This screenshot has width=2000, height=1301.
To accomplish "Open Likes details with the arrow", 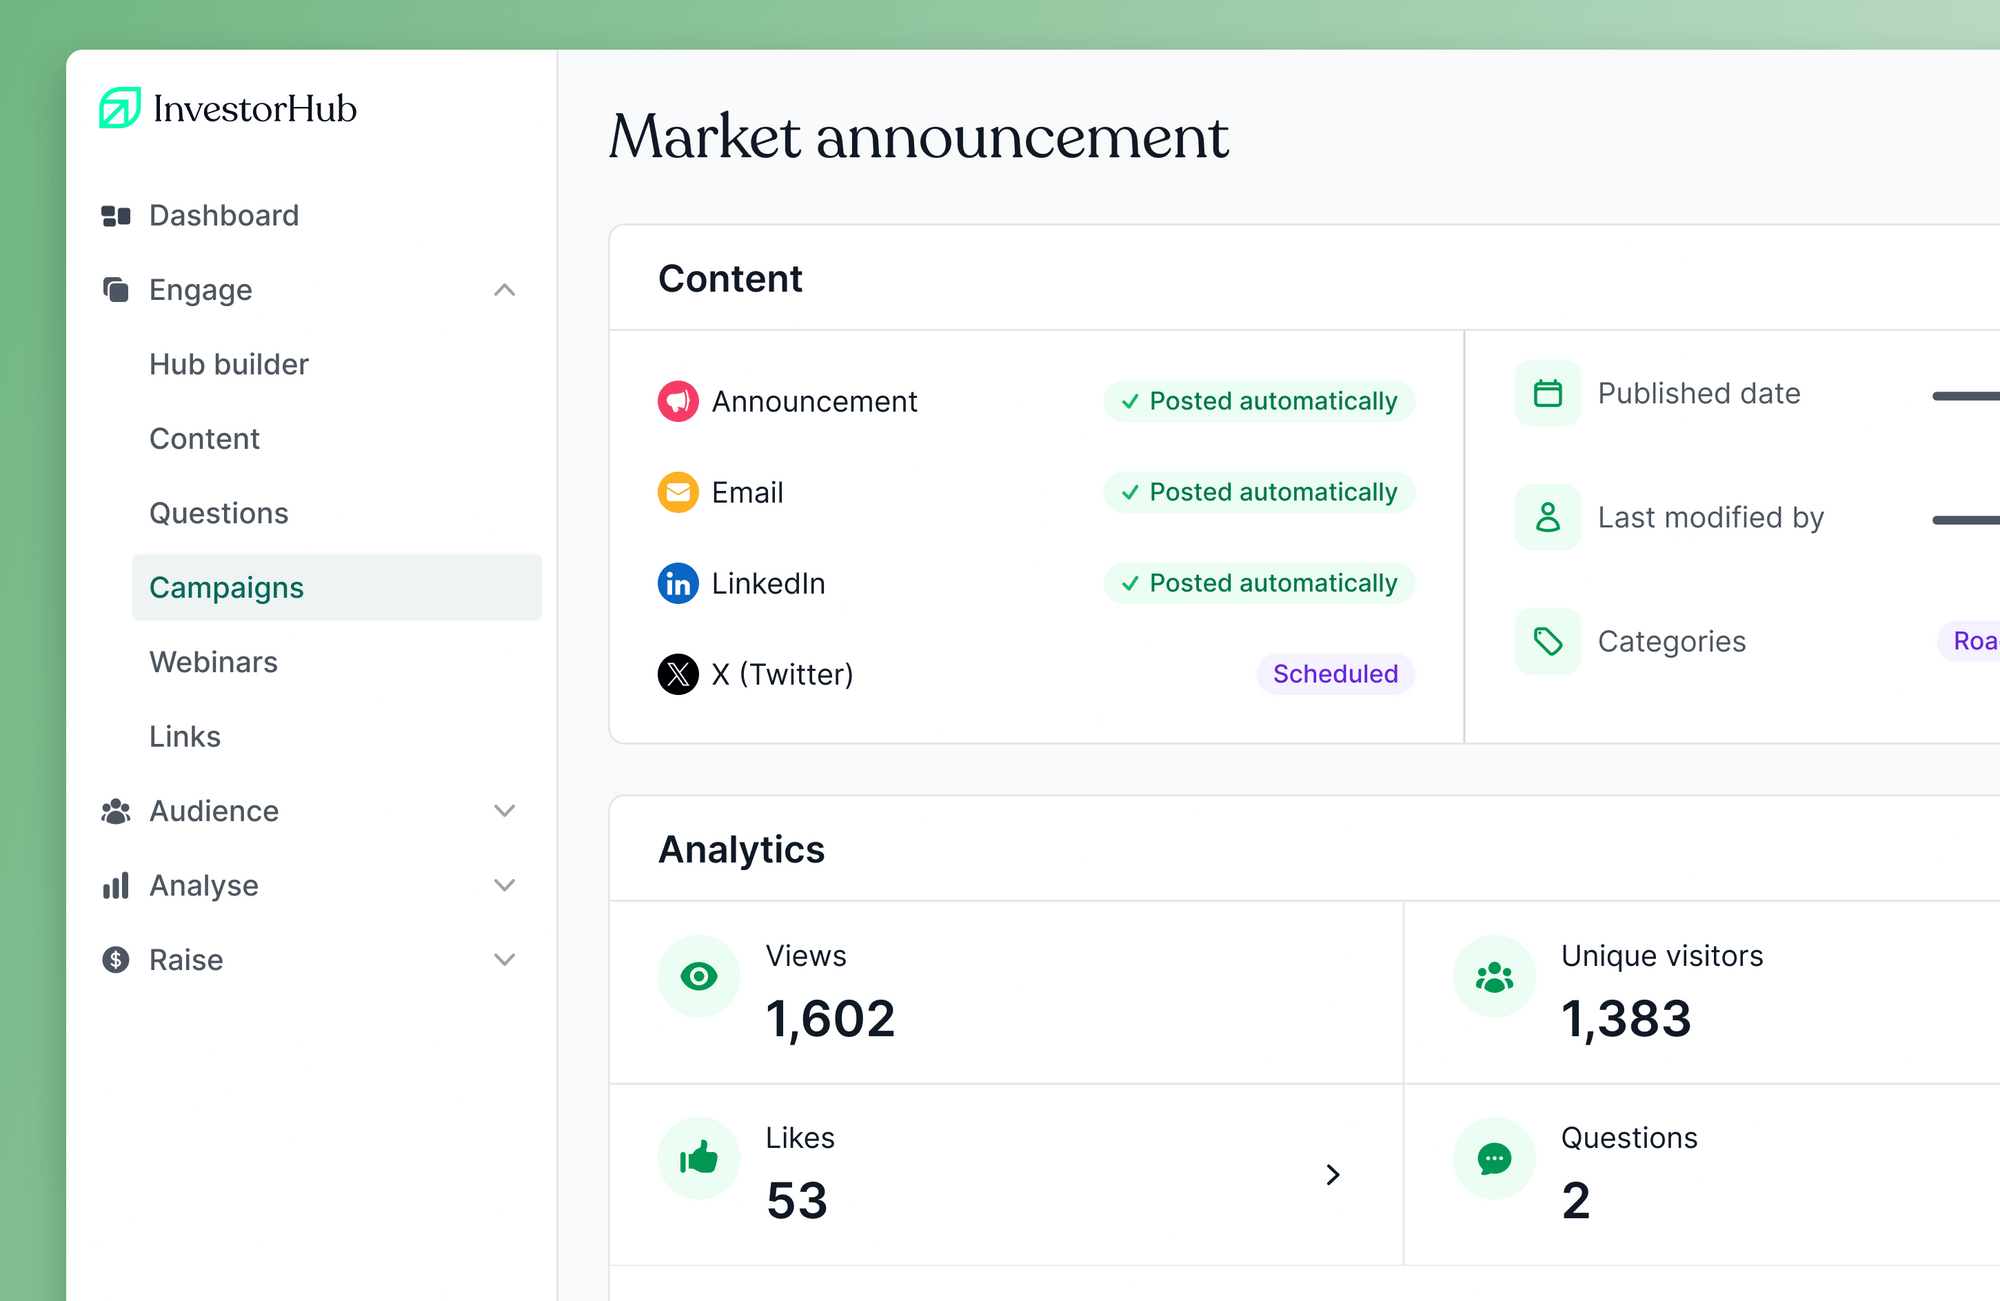I will 1333,1175.
